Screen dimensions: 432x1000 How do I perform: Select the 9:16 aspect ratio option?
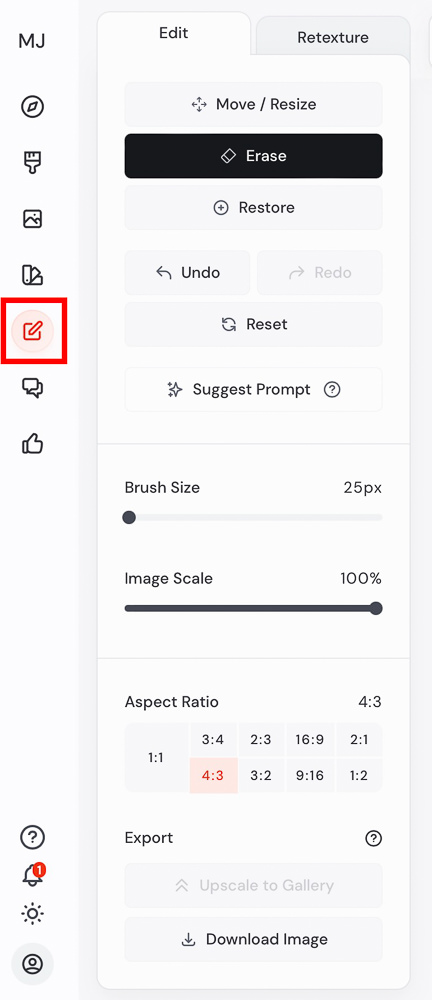309,776
